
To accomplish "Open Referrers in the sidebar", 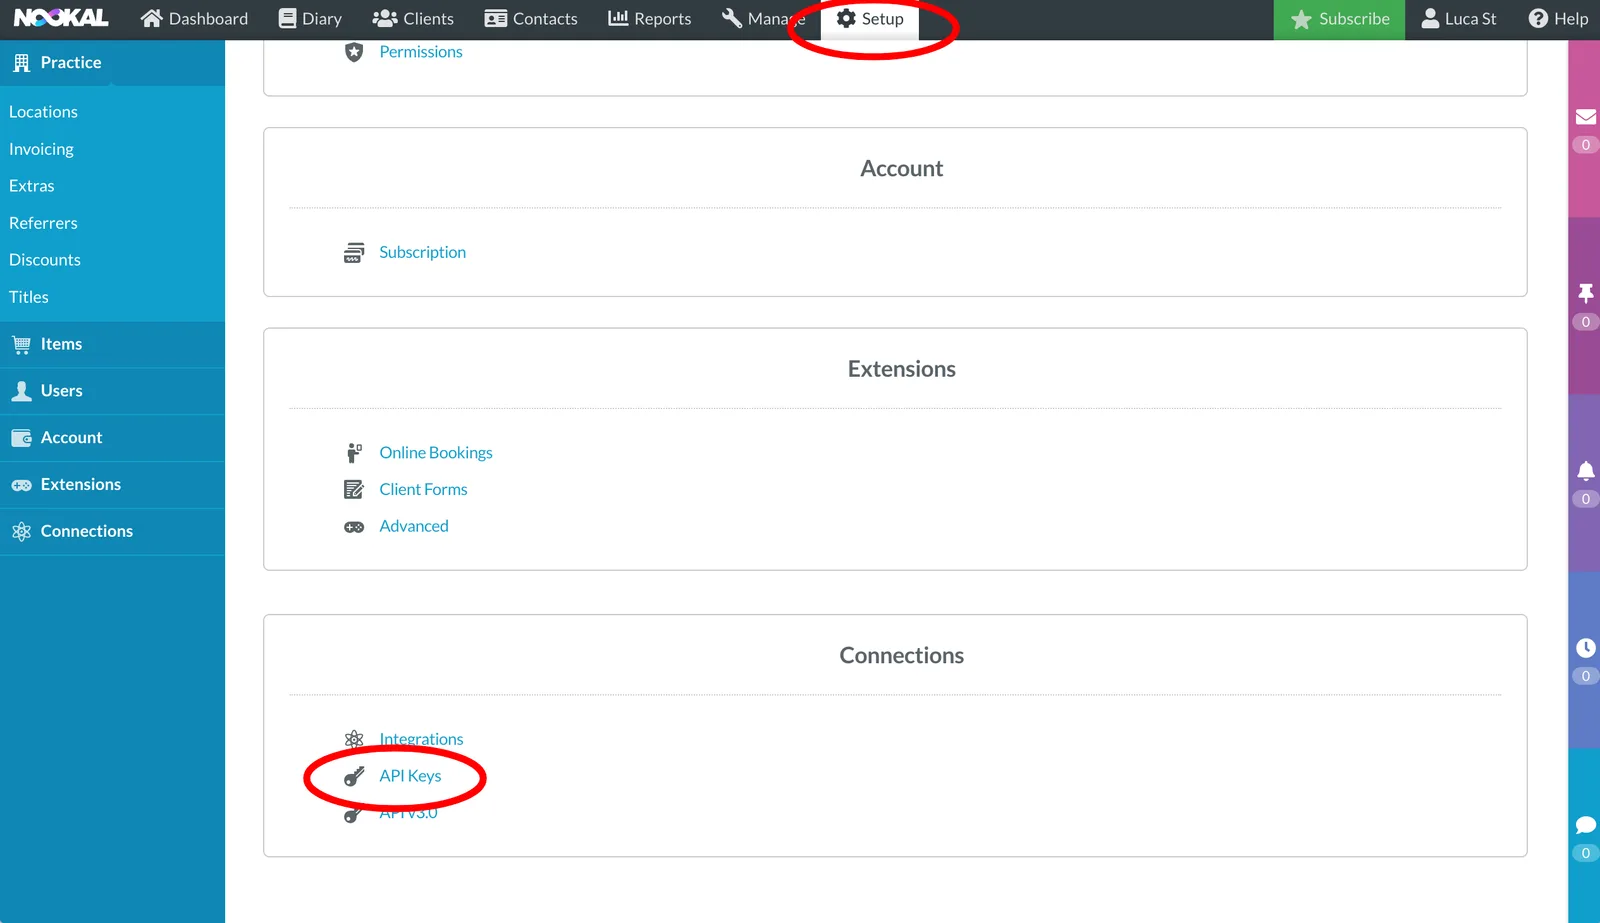I will [43, 223].
